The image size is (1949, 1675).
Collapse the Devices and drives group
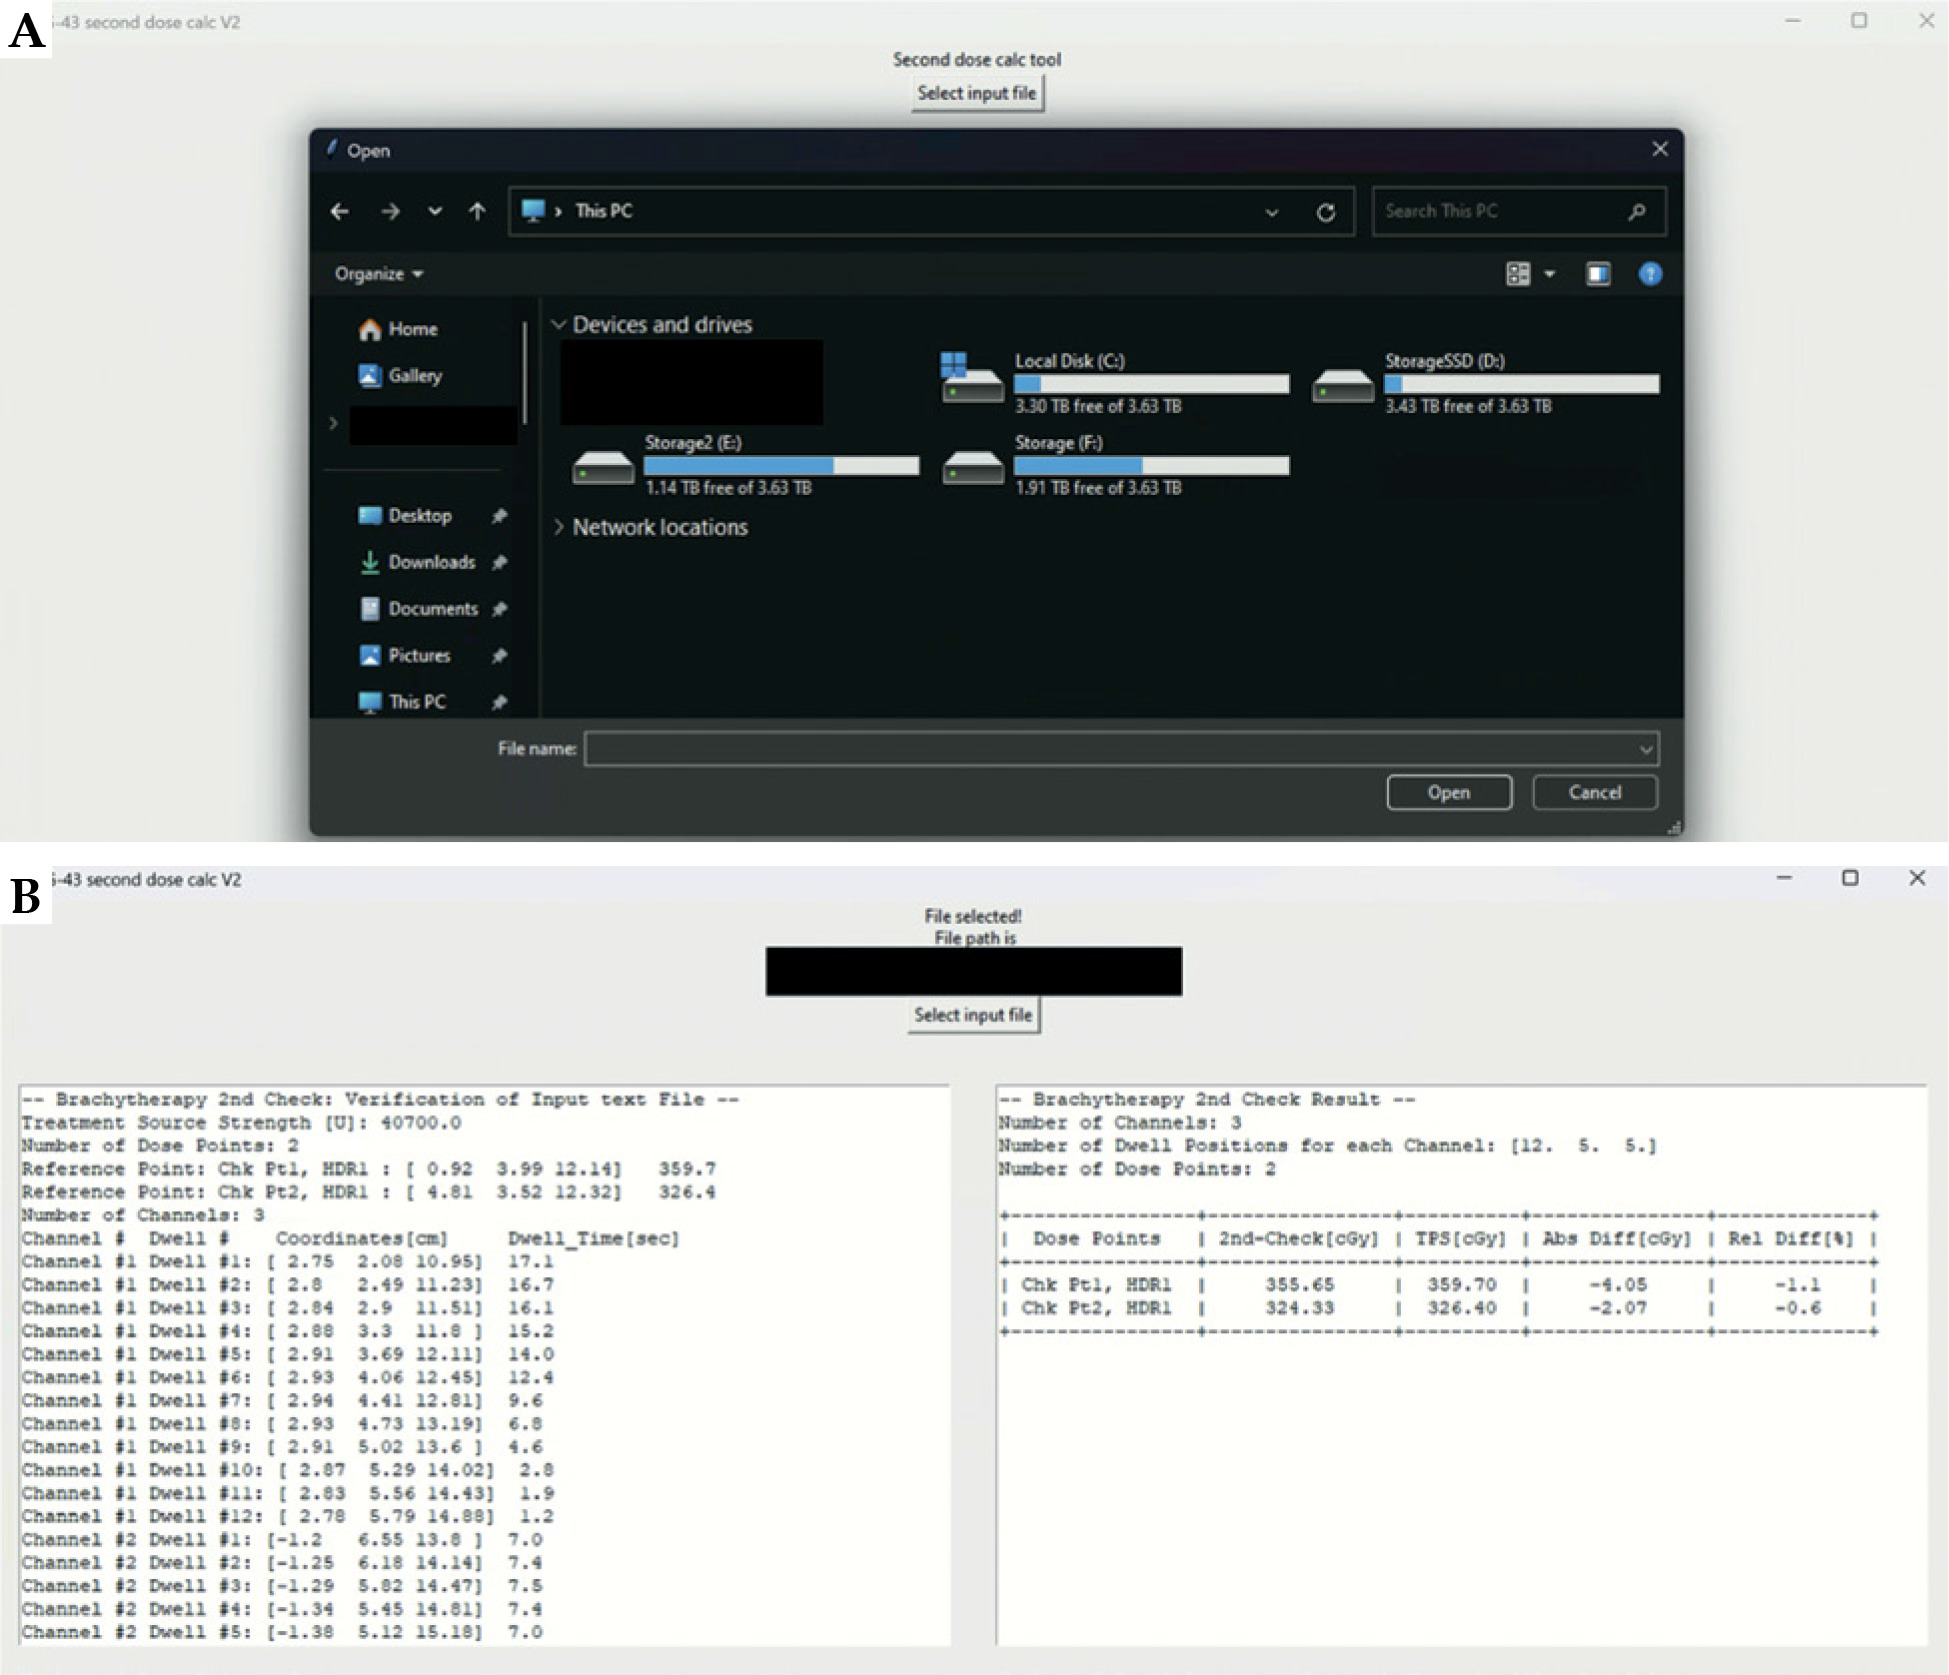click(559, 324)
